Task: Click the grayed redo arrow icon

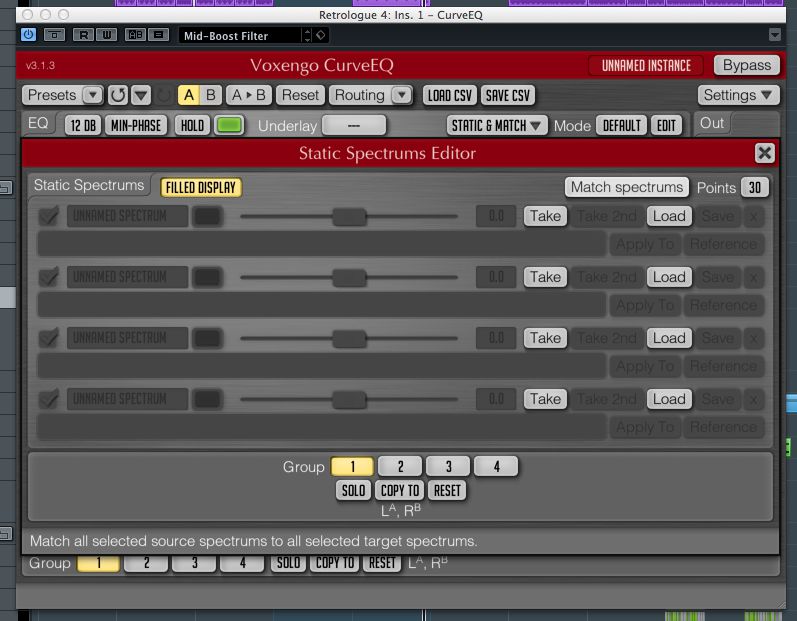Action: pyautogui.click(x=163, y=95)
